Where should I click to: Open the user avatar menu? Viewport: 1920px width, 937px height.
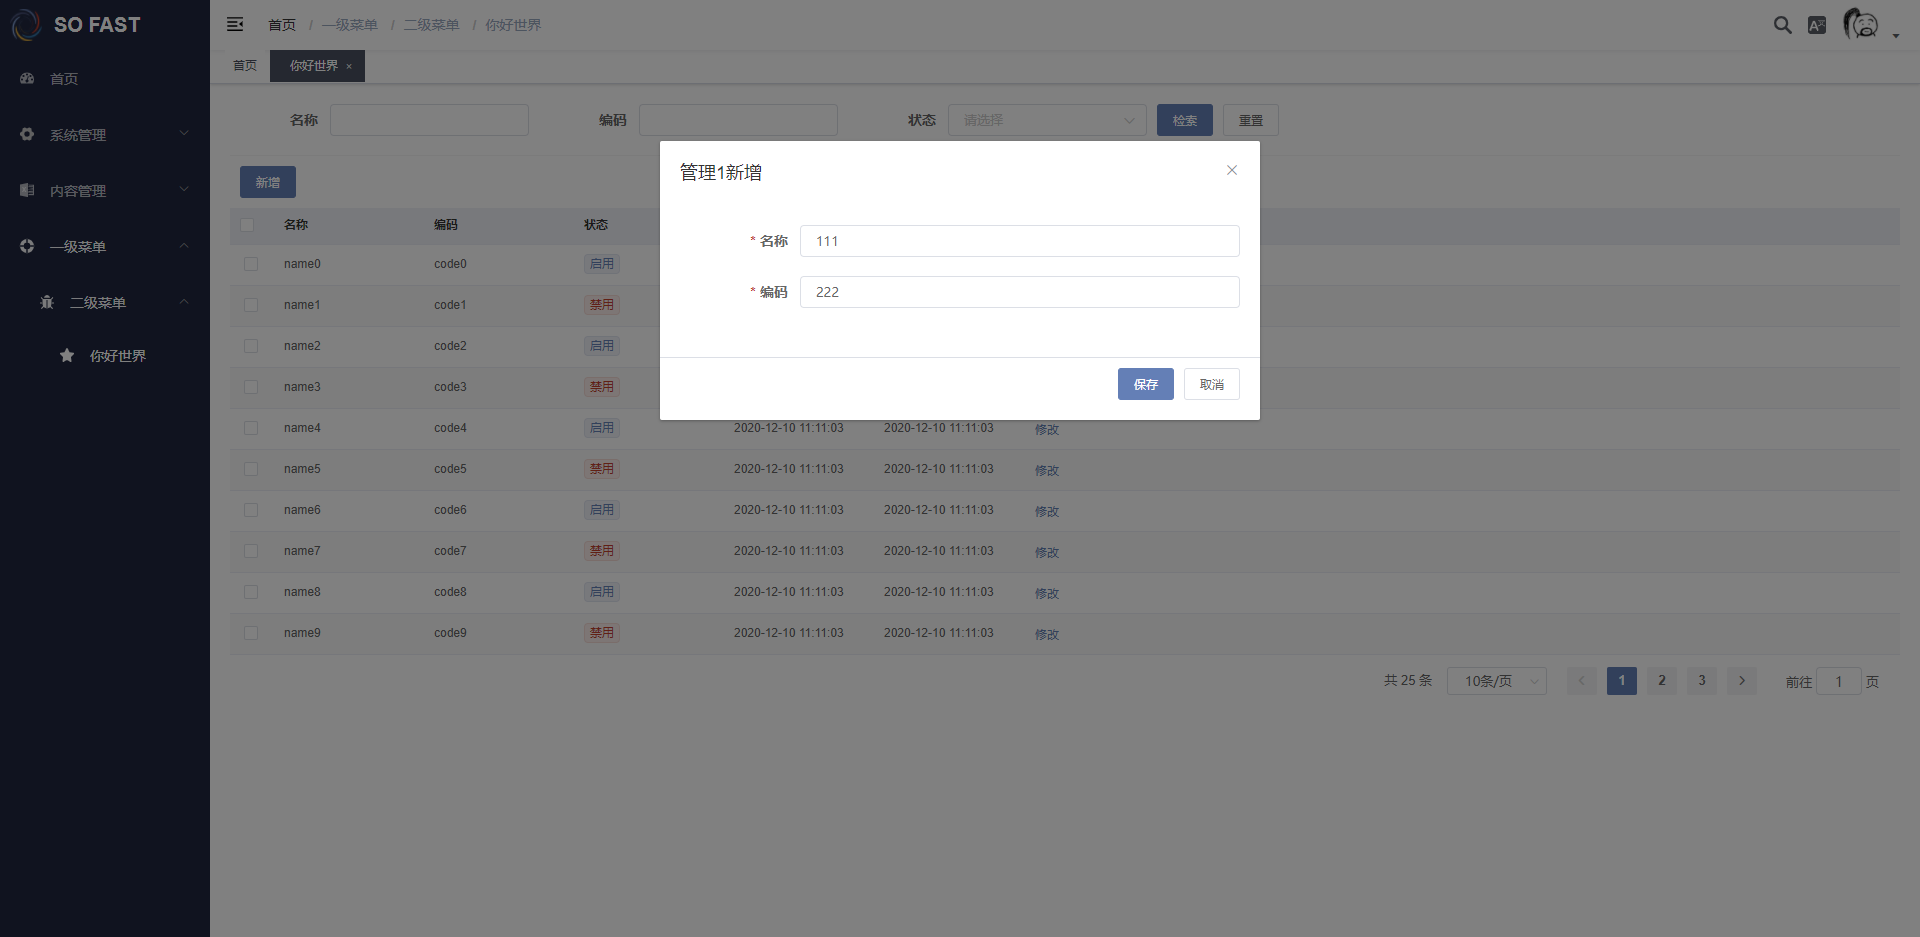[1862, 24]
